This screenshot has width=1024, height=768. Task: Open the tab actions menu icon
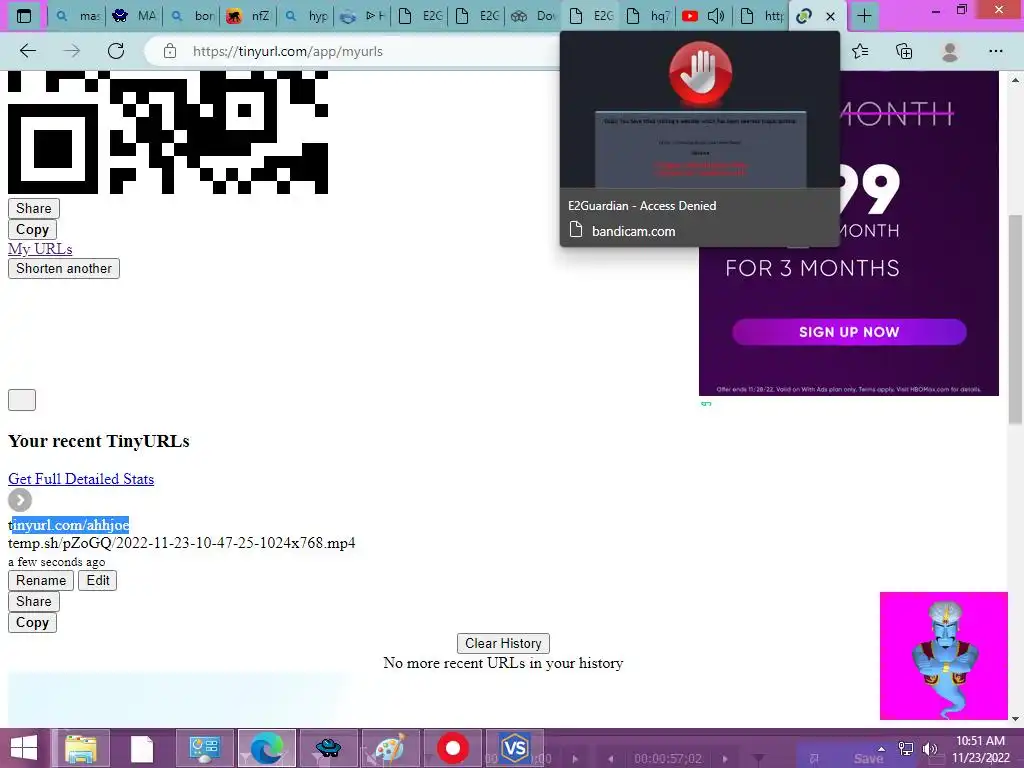(x=24, y=16)
